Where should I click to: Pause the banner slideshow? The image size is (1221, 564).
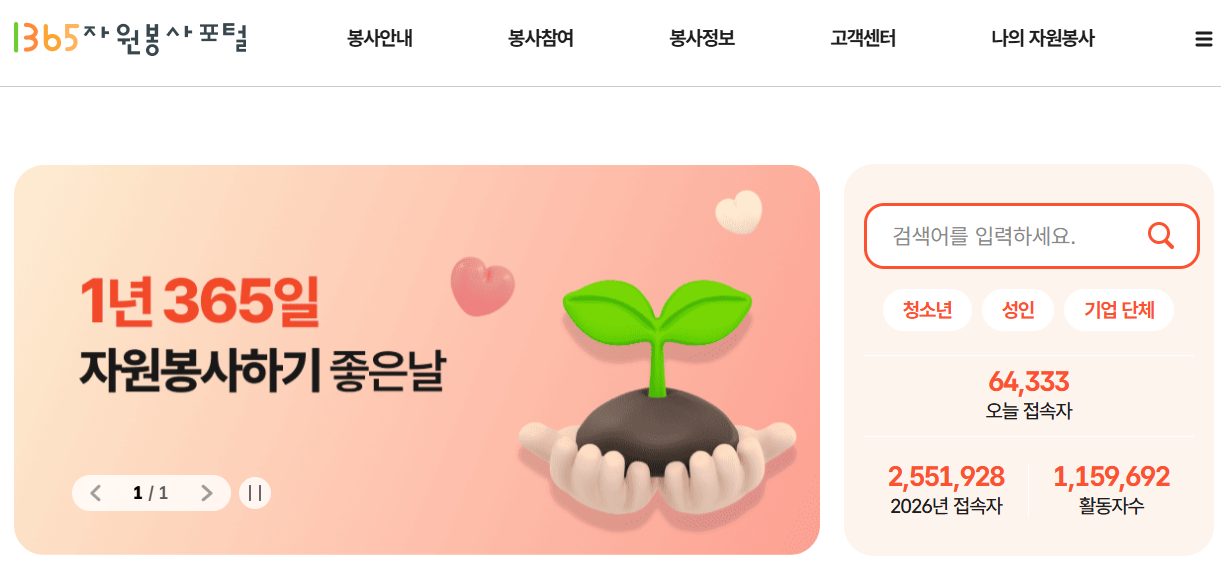coord(255,493)
